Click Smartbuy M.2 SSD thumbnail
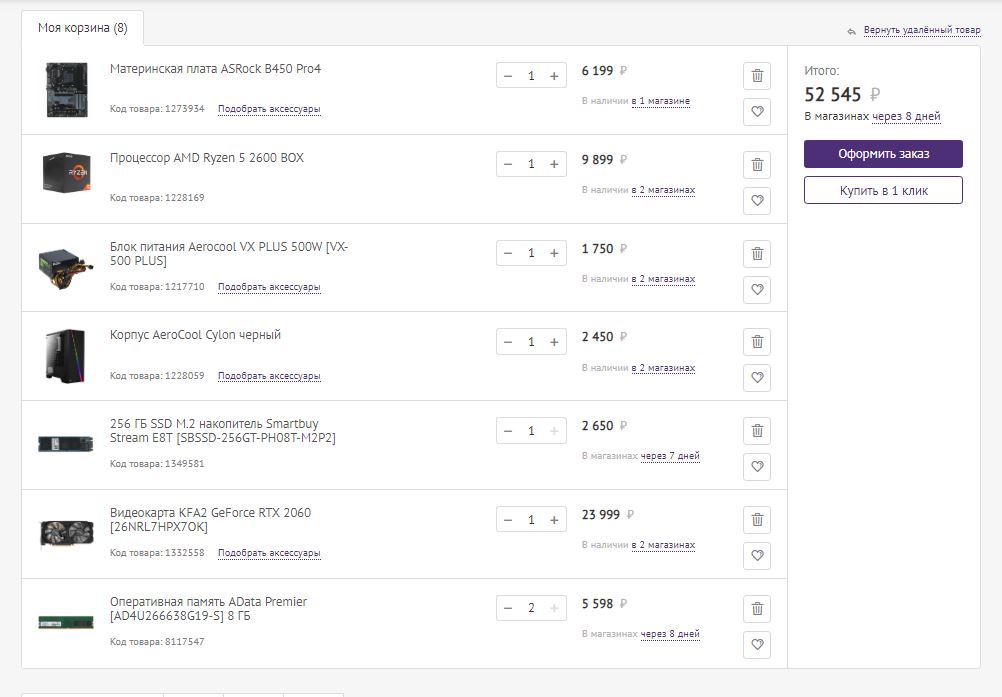1002x697 pixels. 66,443
